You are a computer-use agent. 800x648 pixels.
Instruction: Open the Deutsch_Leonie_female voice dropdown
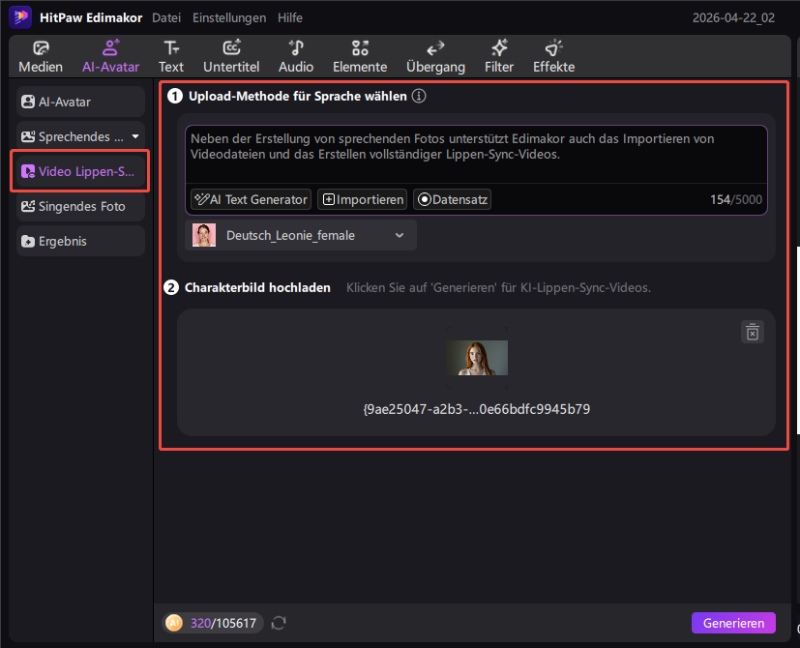(399, 235)
